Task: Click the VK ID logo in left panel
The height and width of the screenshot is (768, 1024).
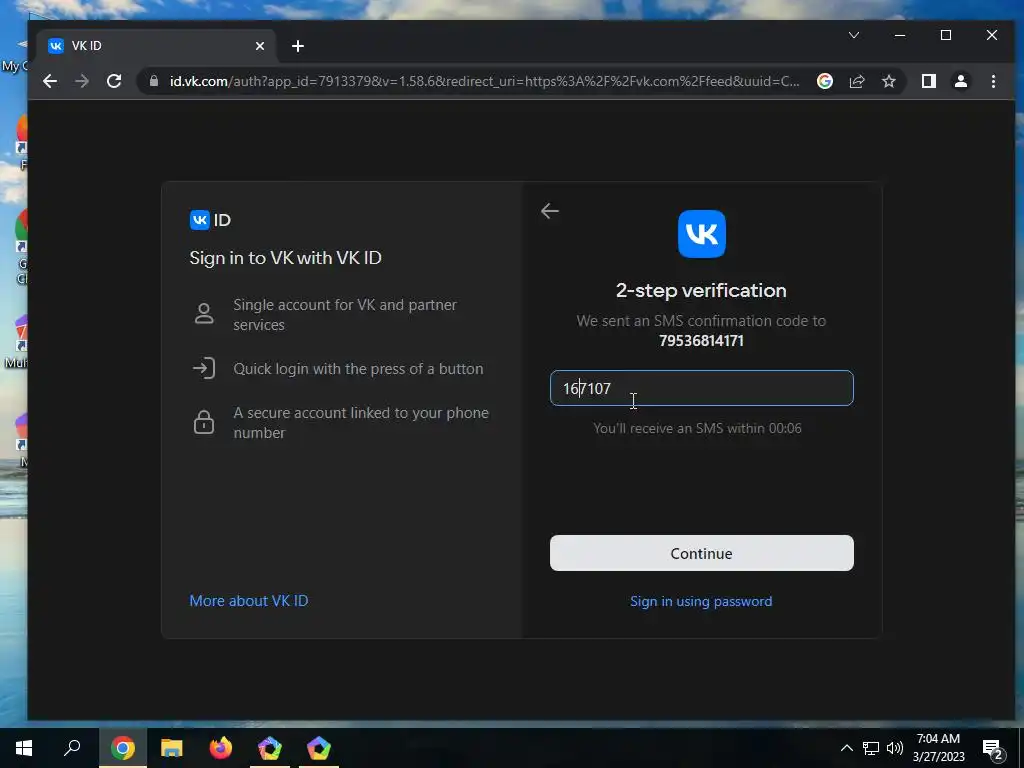Action: (210, 220)
